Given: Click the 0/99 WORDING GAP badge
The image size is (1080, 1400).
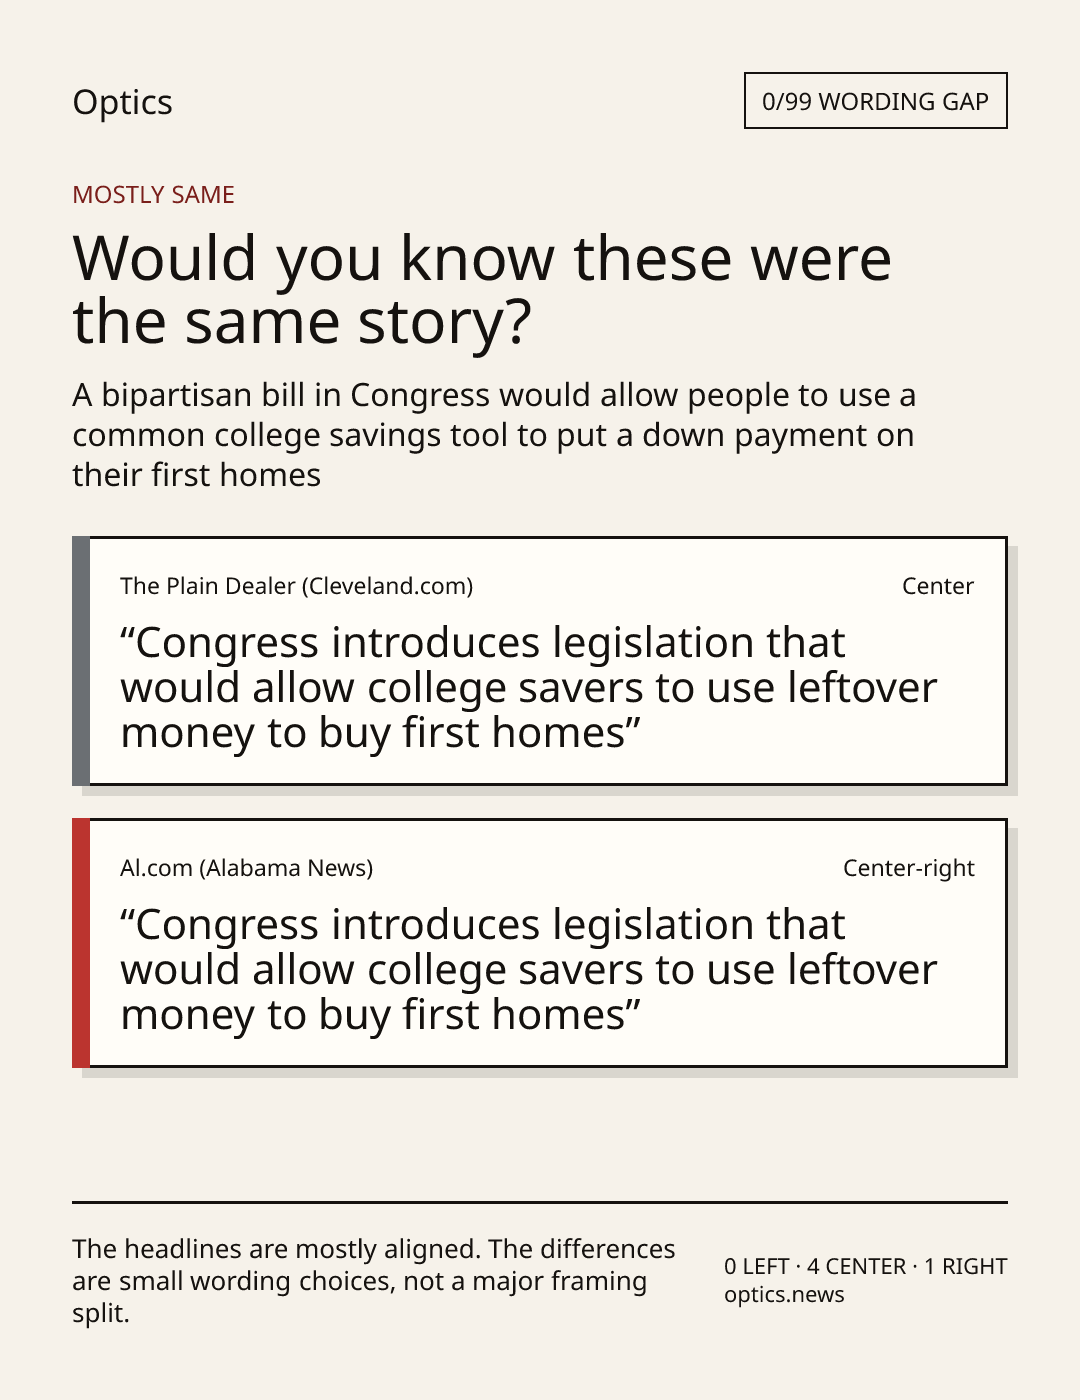Looking at the screenshot, I should [875, 101].
